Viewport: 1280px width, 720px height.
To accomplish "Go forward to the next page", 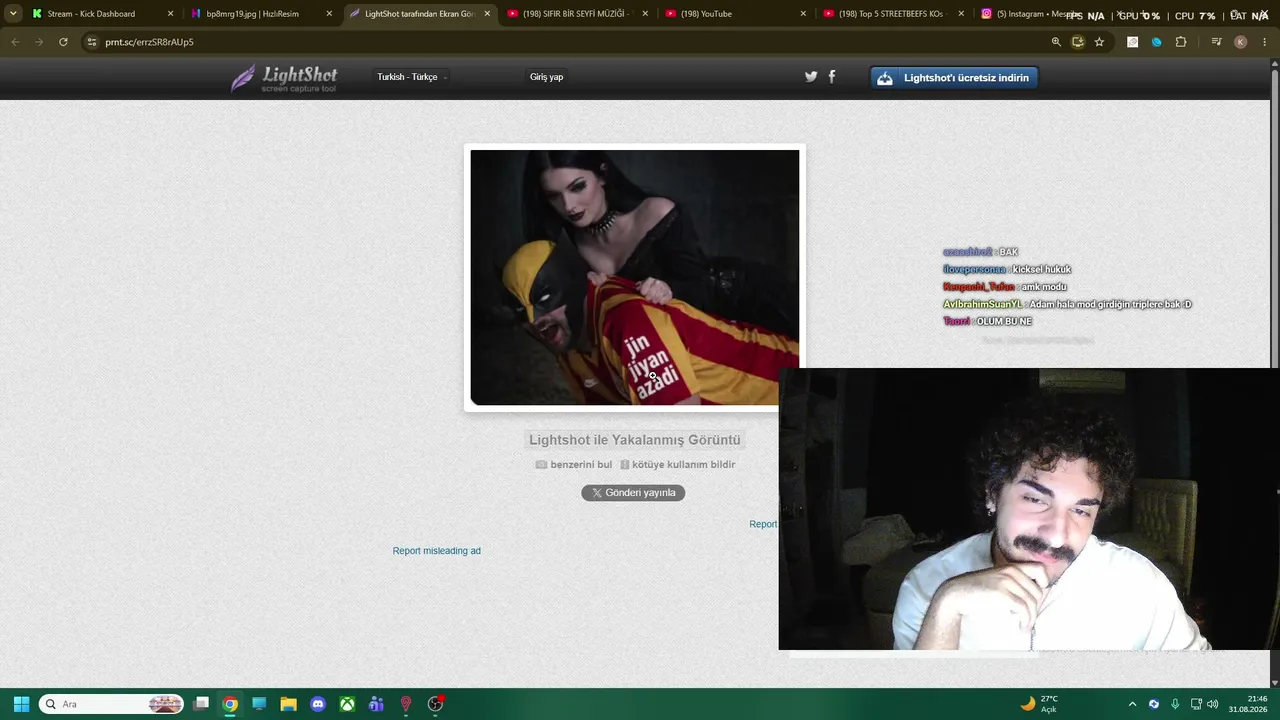I will click(x=39, y=42).
